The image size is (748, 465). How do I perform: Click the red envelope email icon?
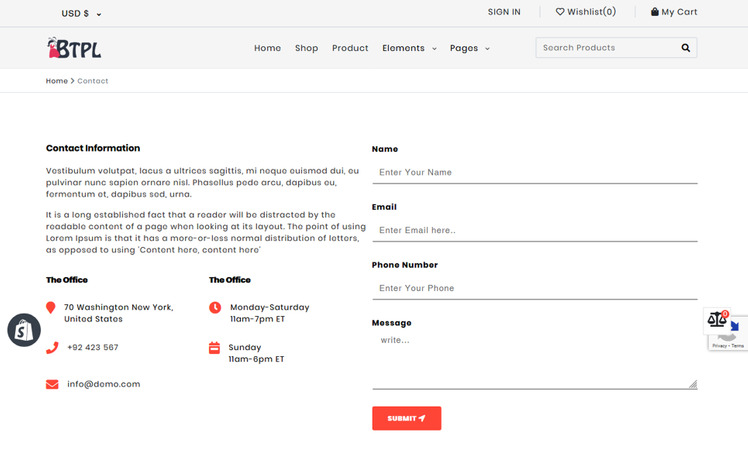click(x=52, y=384)
